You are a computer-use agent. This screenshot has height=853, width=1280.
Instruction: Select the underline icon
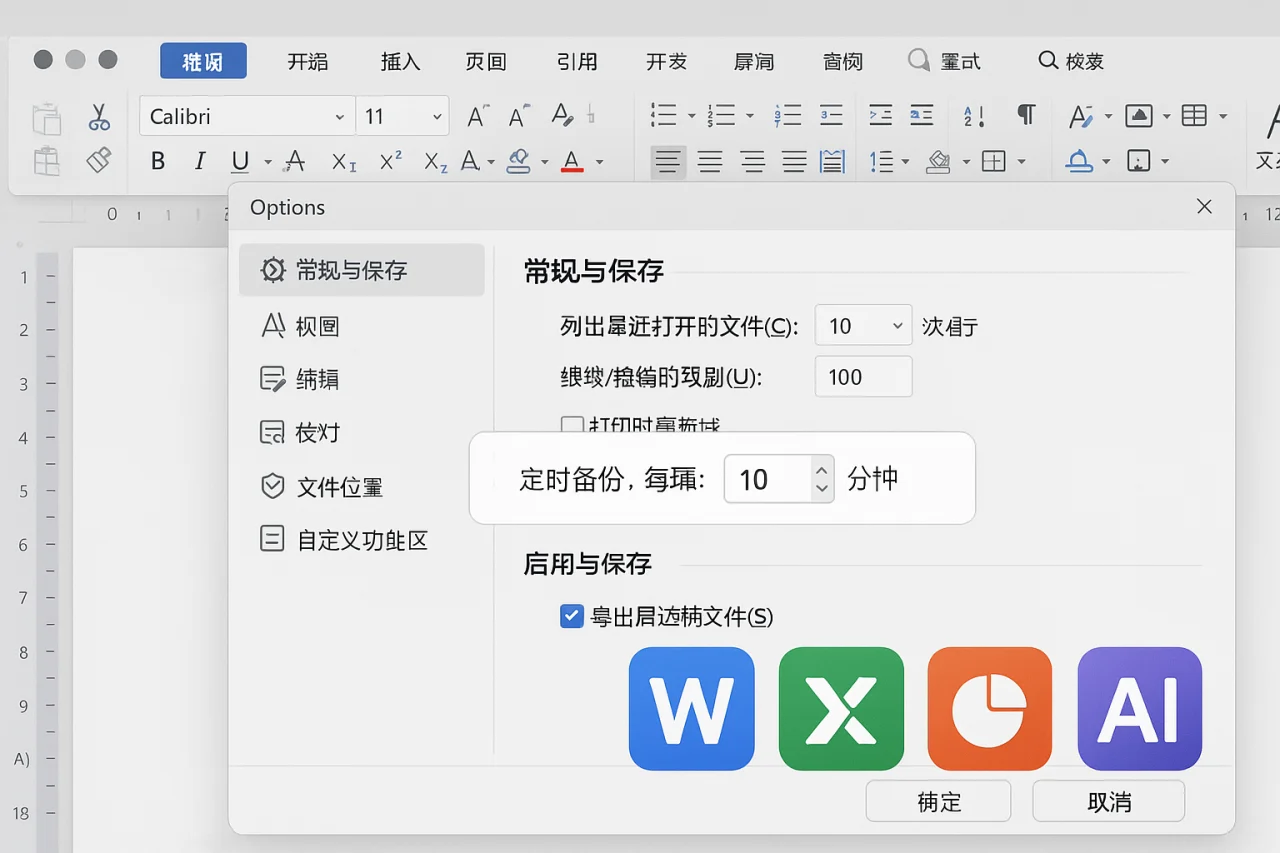tap(240, 161)
